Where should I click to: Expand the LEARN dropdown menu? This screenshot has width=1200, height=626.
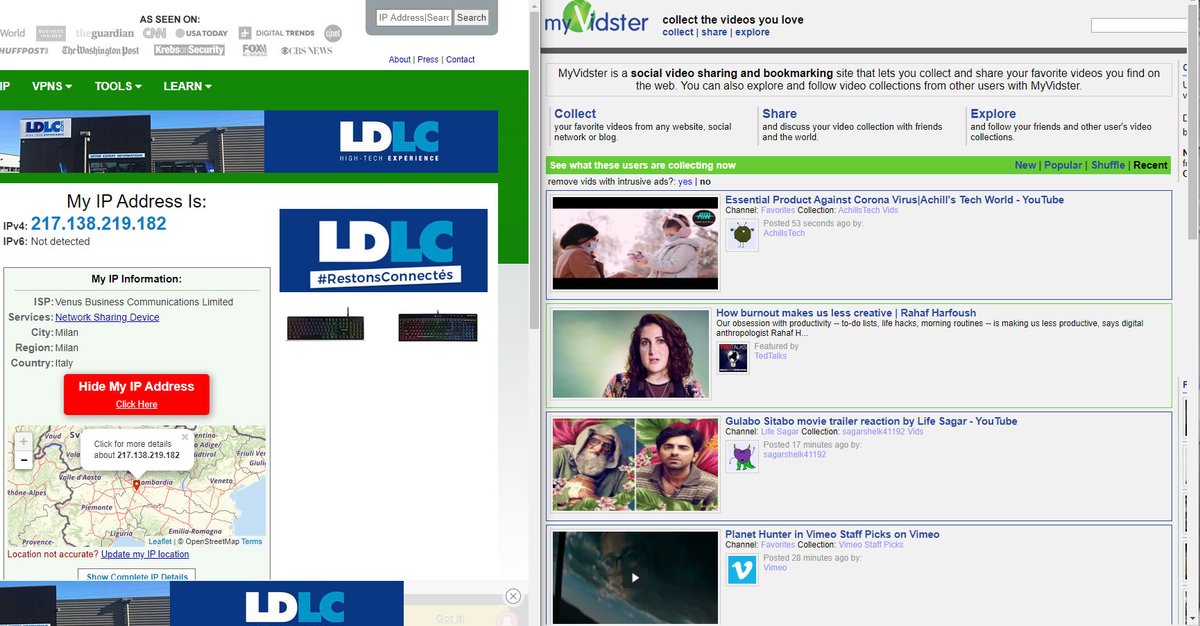tap(187, 86)
